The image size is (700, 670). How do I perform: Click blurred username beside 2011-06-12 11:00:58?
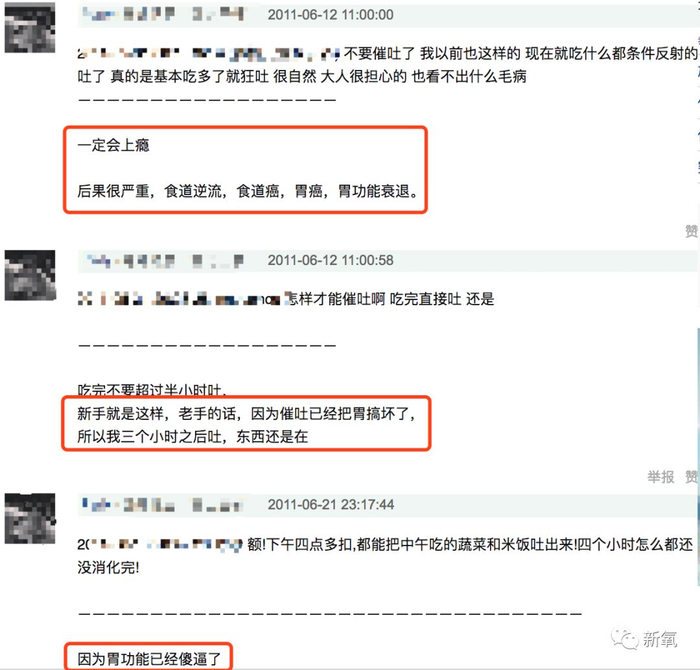[165, 260]
